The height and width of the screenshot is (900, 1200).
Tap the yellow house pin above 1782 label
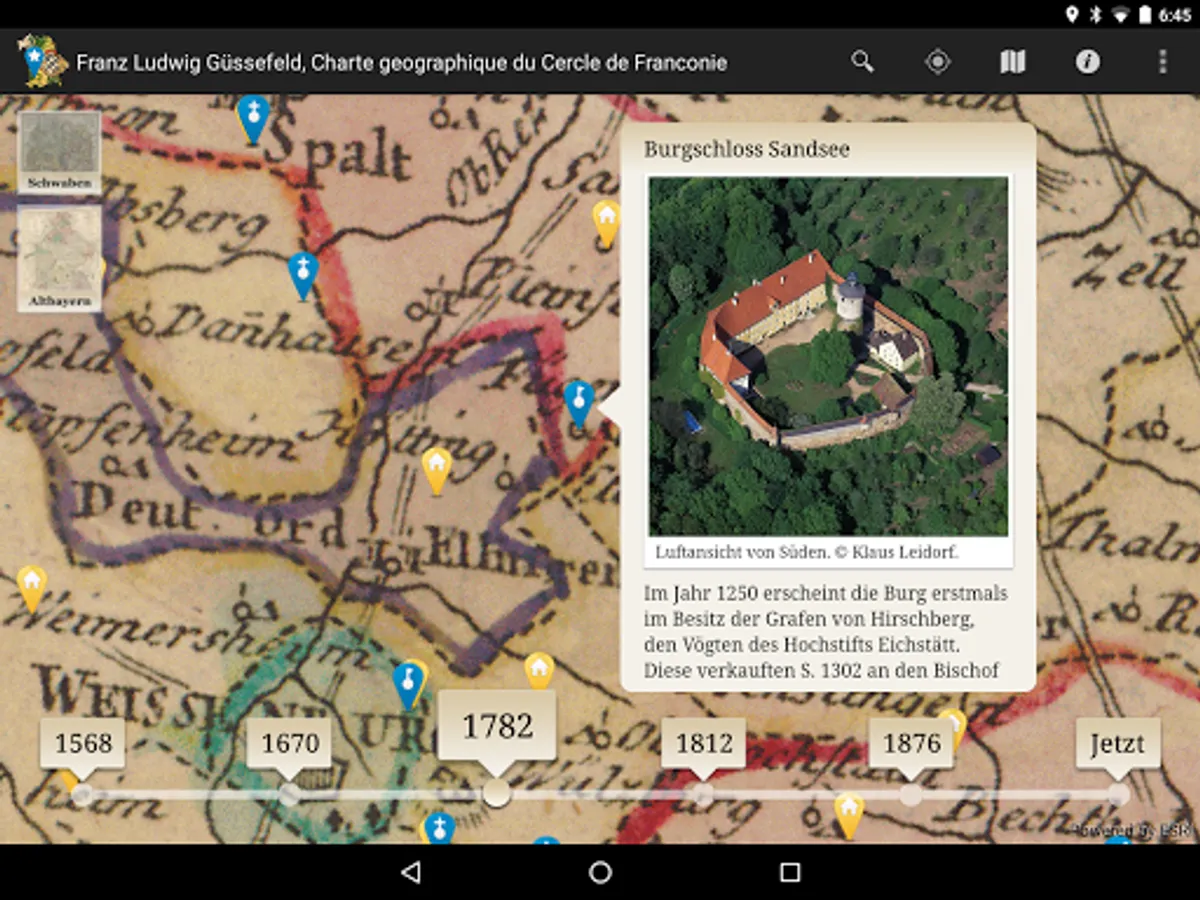click(539, 672)
